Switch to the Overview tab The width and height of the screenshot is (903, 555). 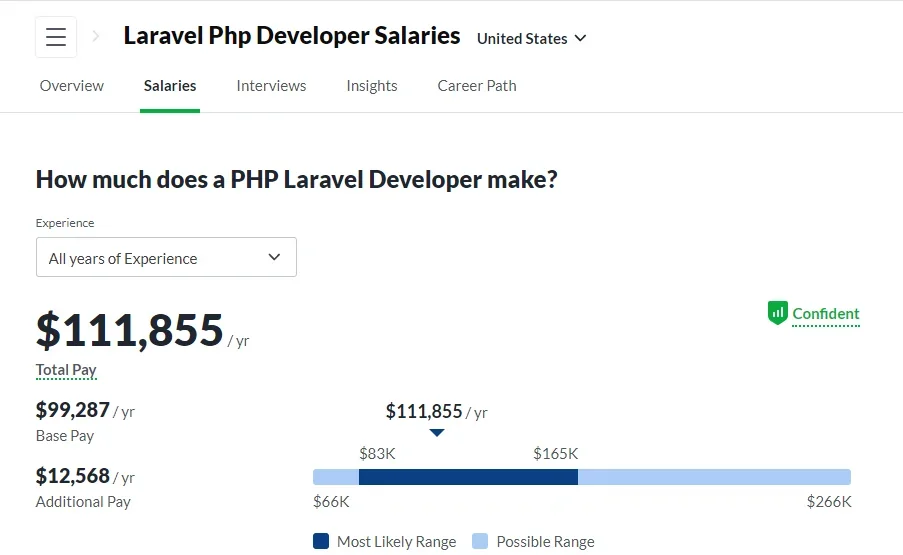(72, 86)
